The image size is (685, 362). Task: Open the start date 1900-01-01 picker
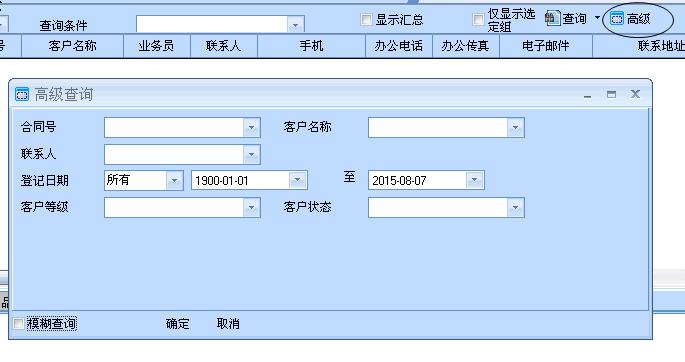click(298, 180)
